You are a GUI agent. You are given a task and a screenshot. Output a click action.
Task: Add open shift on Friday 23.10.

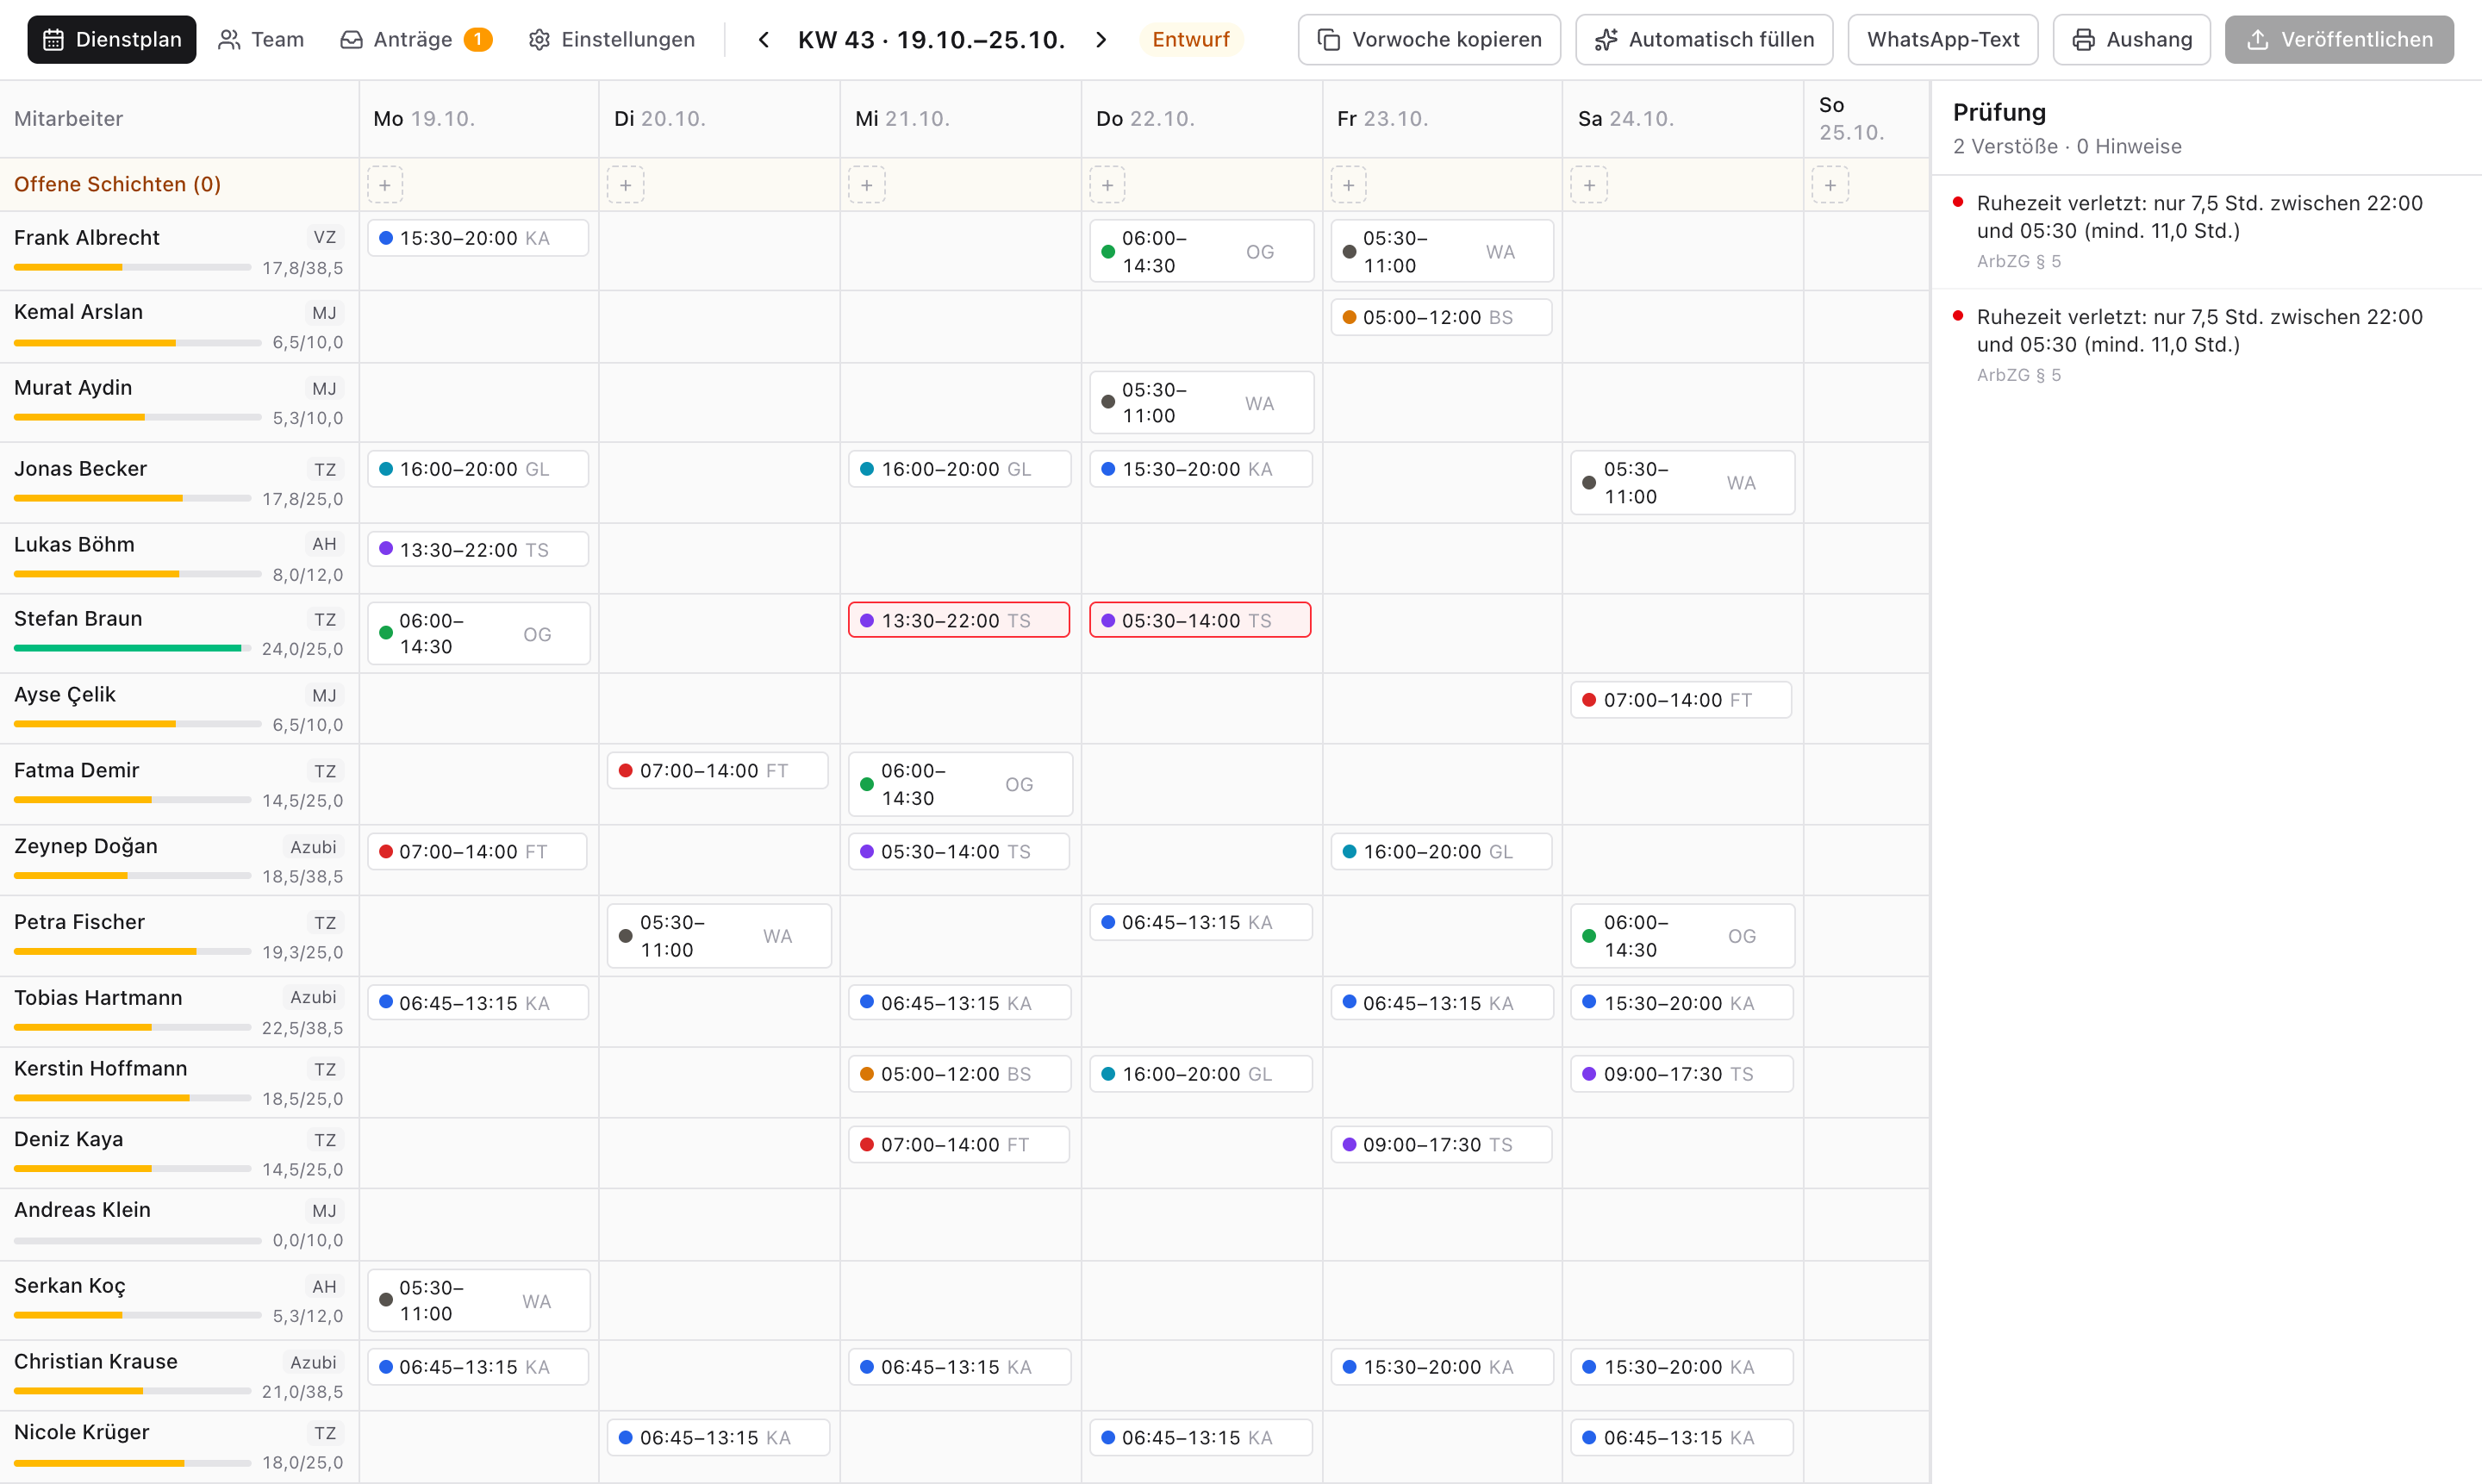click(x=1348, y=185)
